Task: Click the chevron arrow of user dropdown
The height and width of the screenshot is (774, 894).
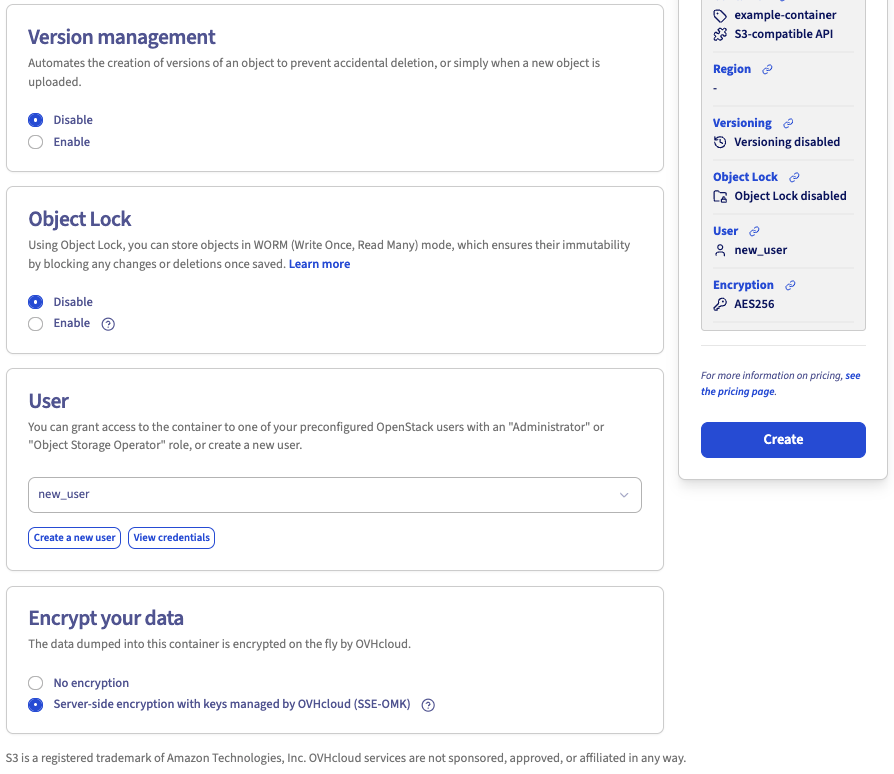Action: coord(624,495)
